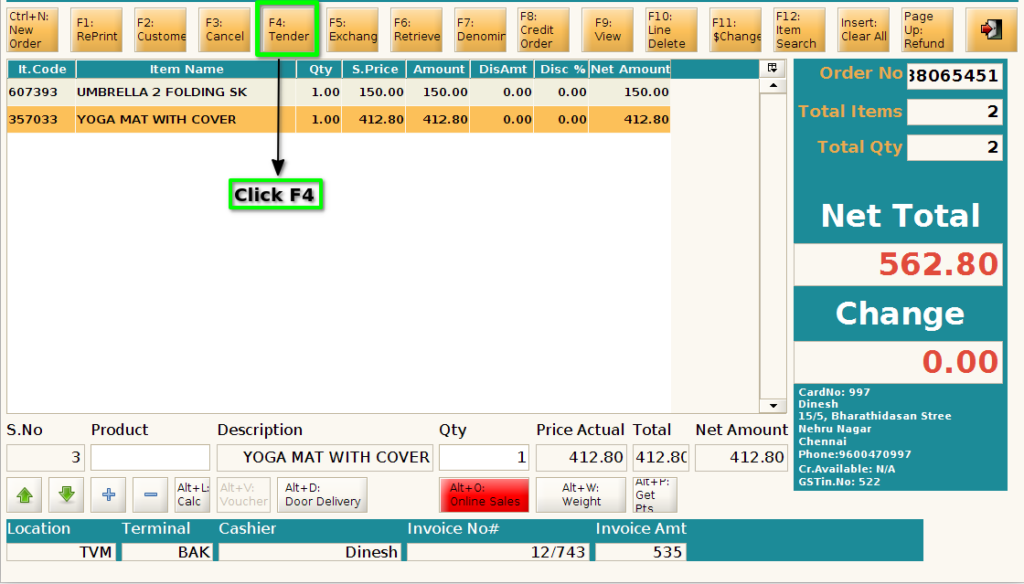The image size is (1024, 584).
Task: Click the bottom Net Amount field
Action: (x=741, y=457)
